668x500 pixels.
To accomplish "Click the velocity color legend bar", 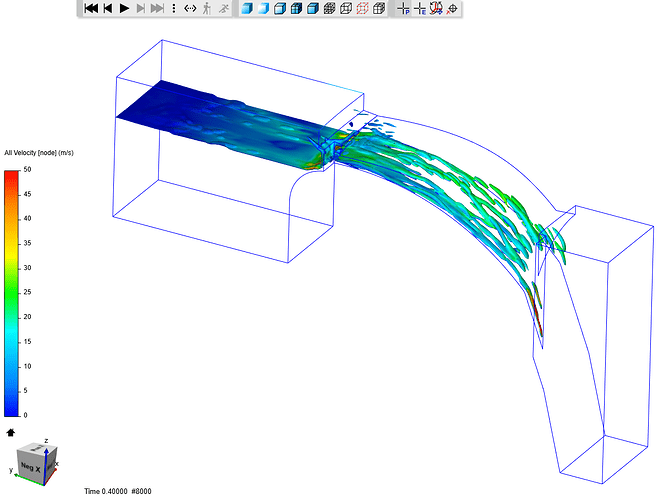I will [12, 293].
